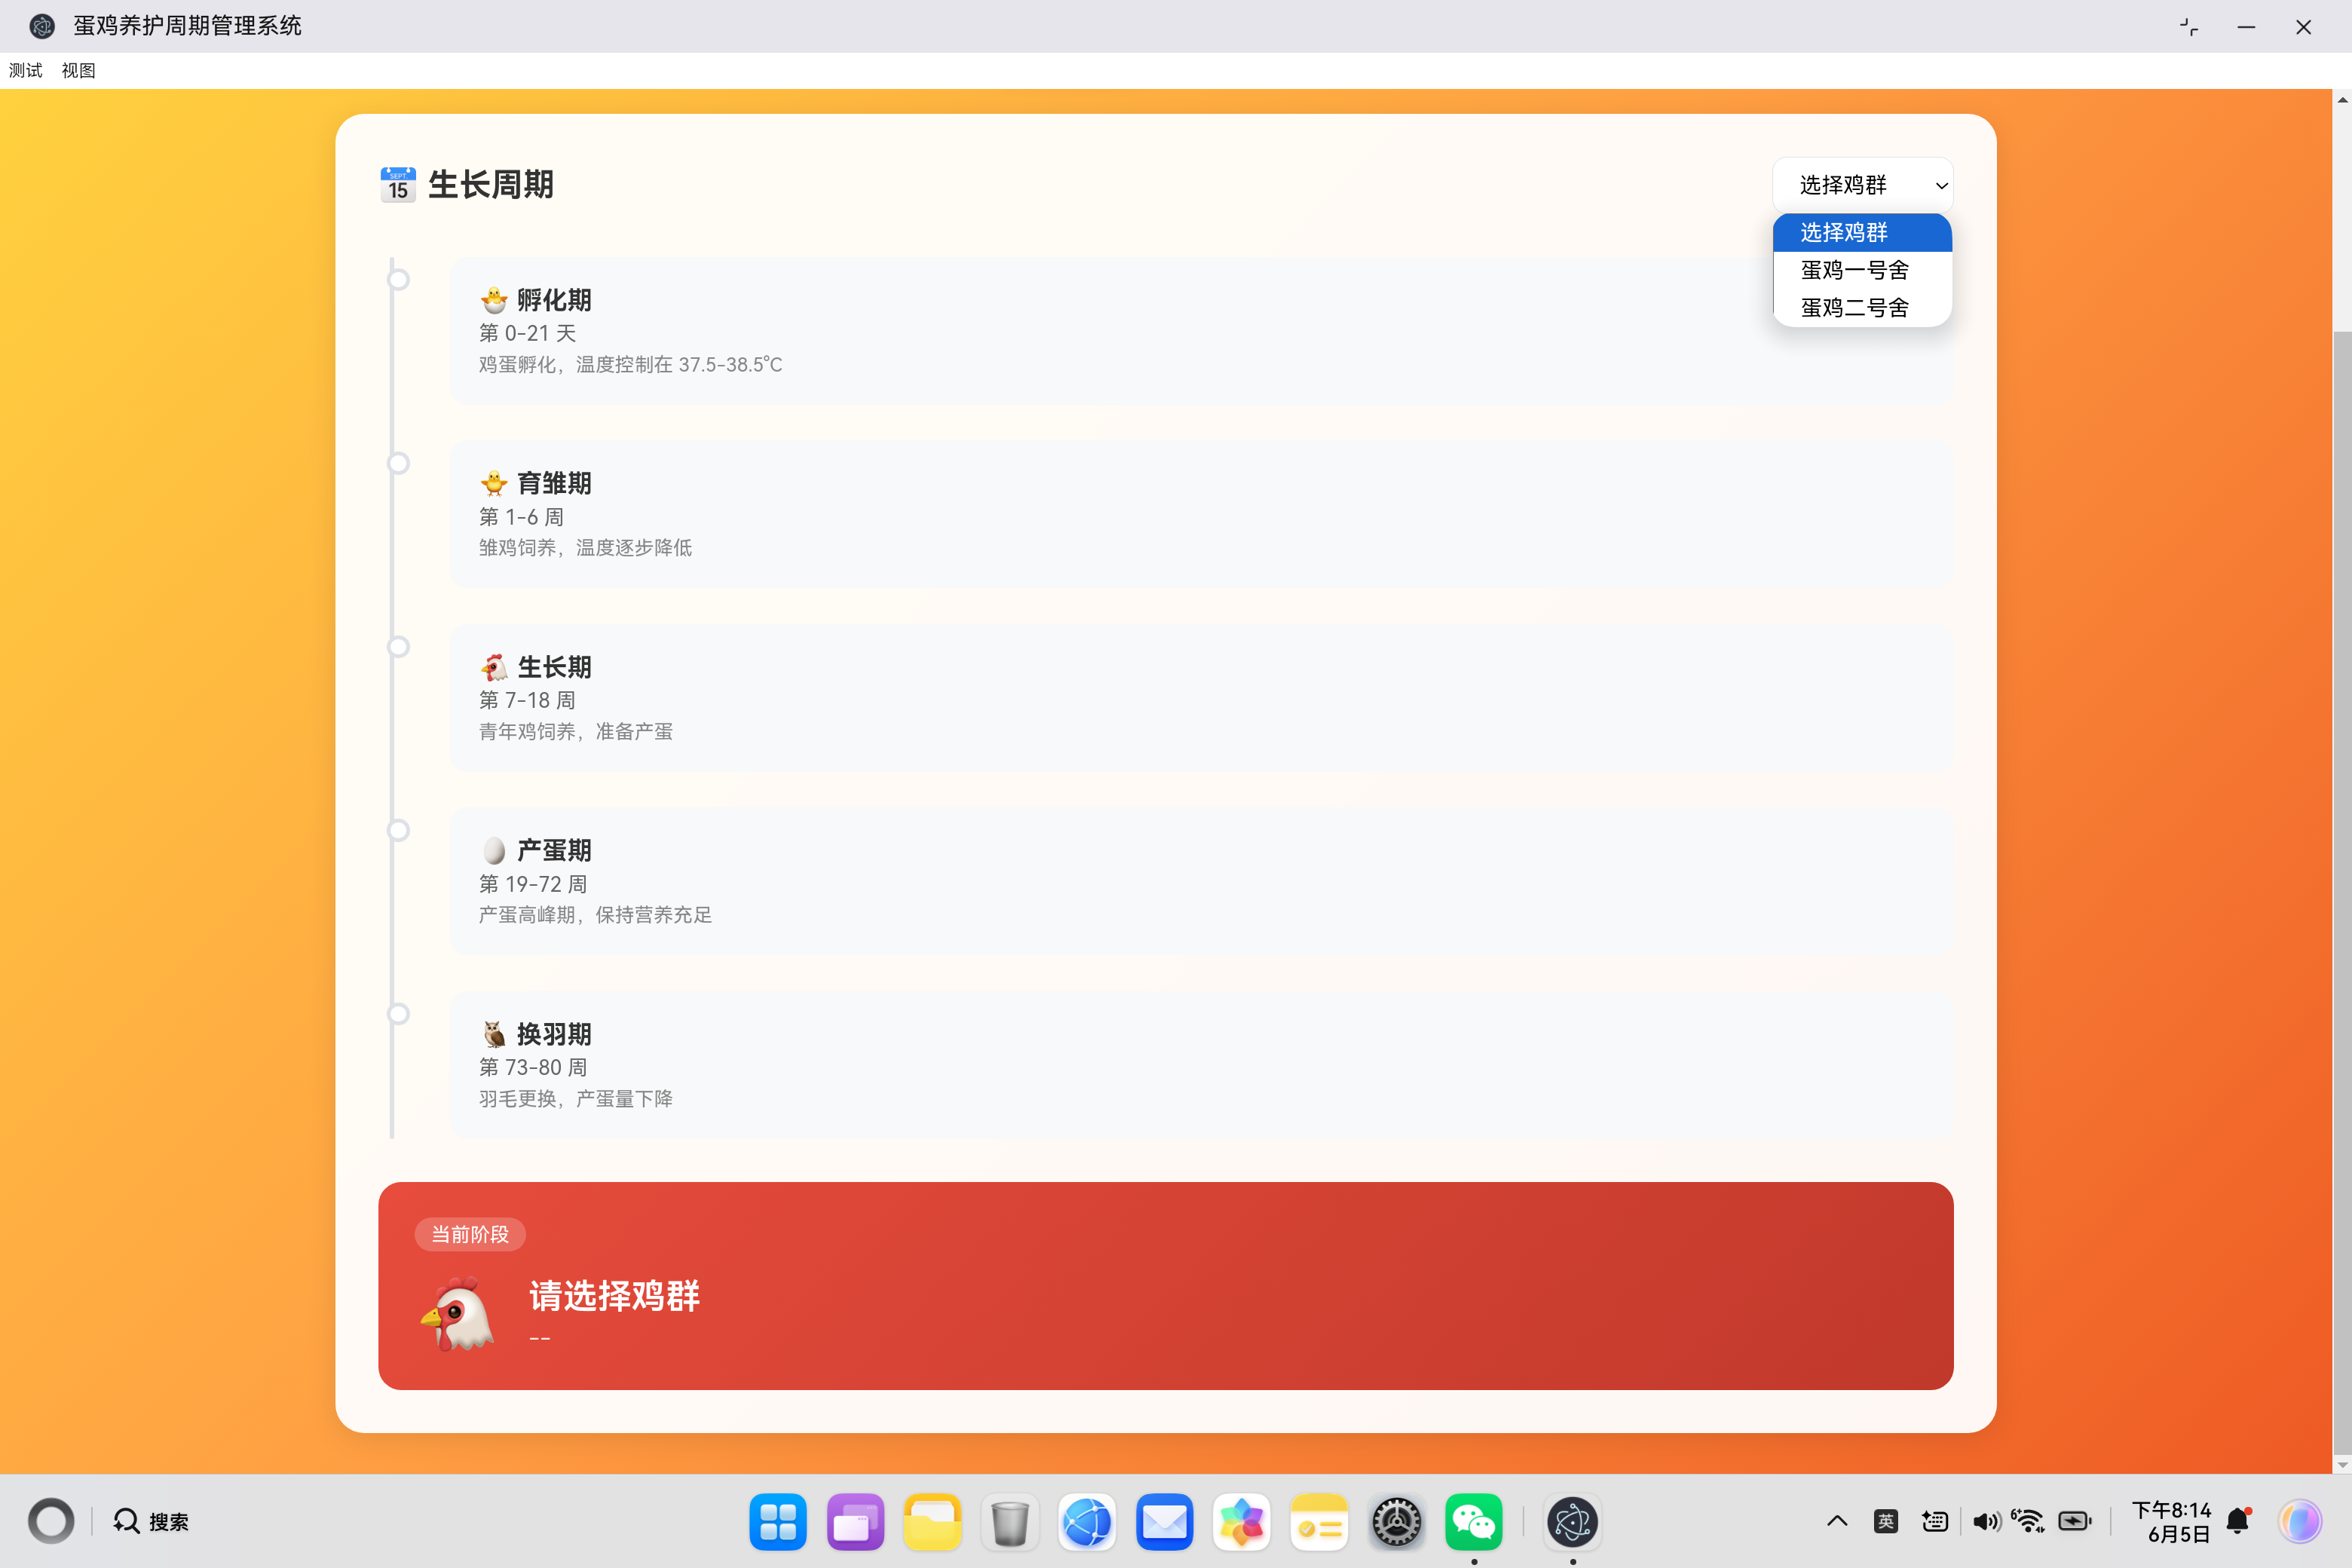The height and width of the screenshot is (1568, 2352).
Task: Click the hatching chick icon for 孵化期
Action: 494,300
